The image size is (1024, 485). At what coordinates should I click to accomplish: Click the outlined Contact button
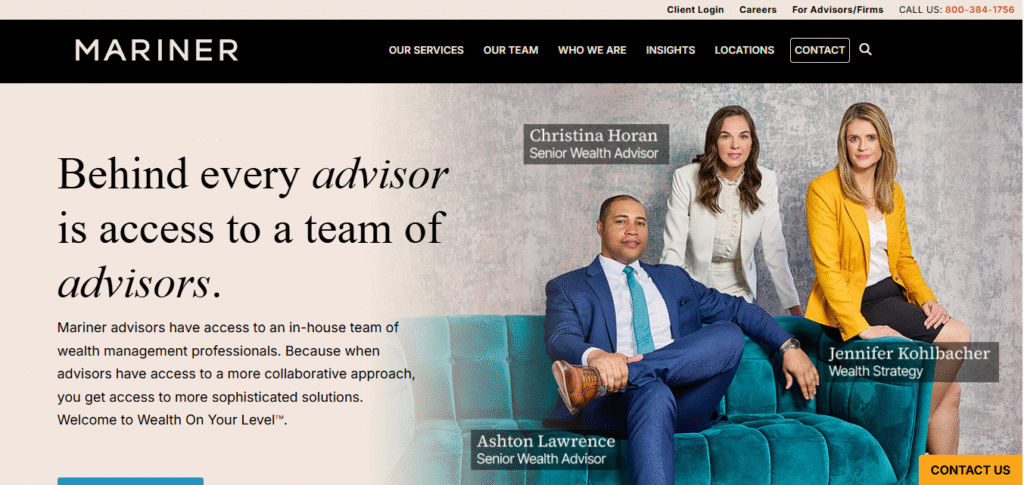click(x=820, y=50)
